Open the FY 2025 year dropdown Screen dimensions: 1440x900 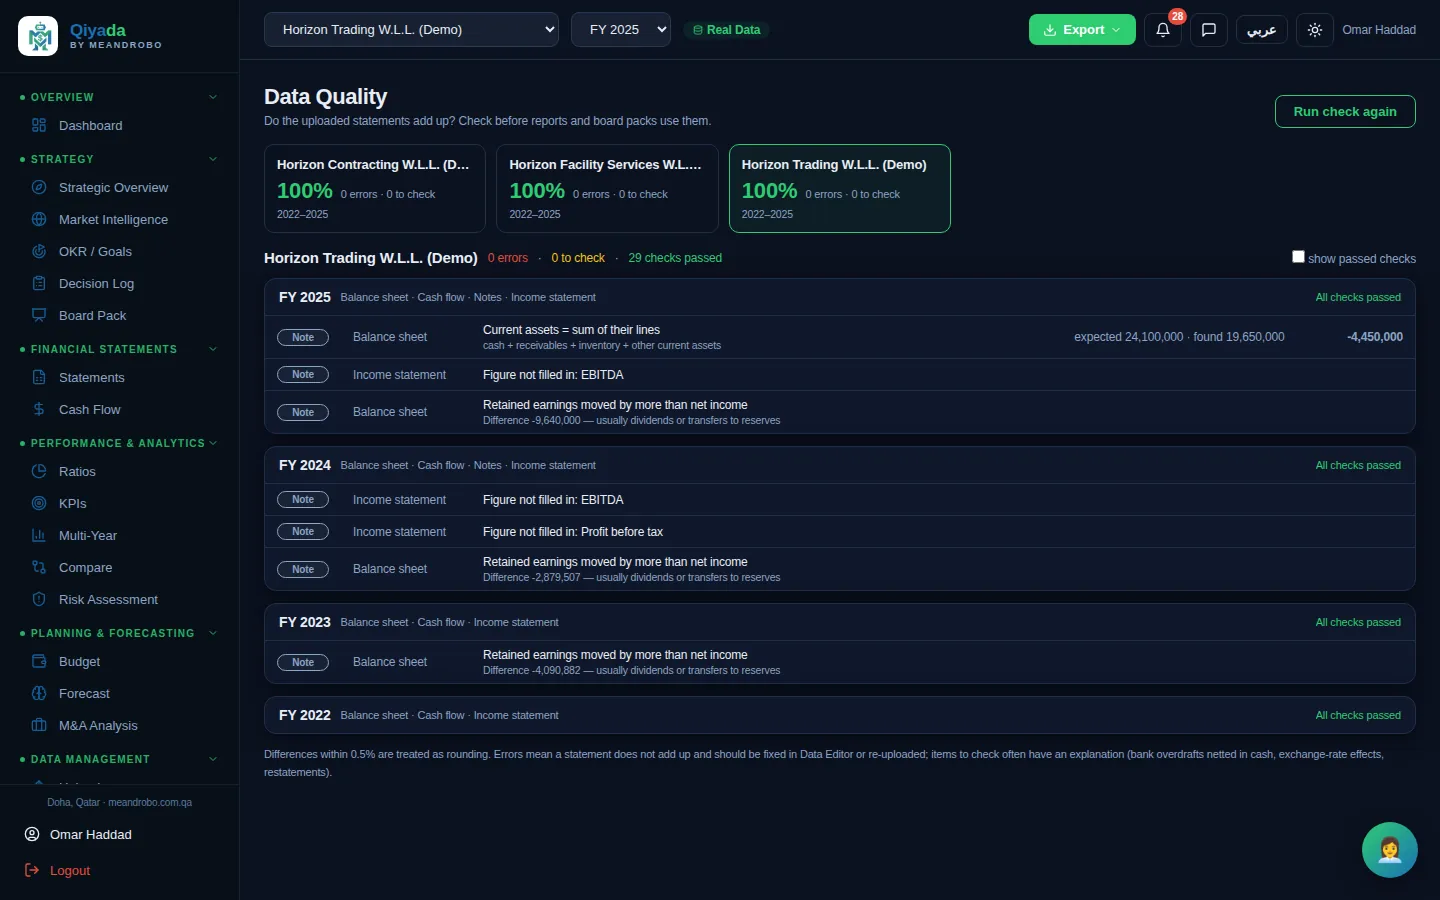pyautogui.click(x=621, y=30)
